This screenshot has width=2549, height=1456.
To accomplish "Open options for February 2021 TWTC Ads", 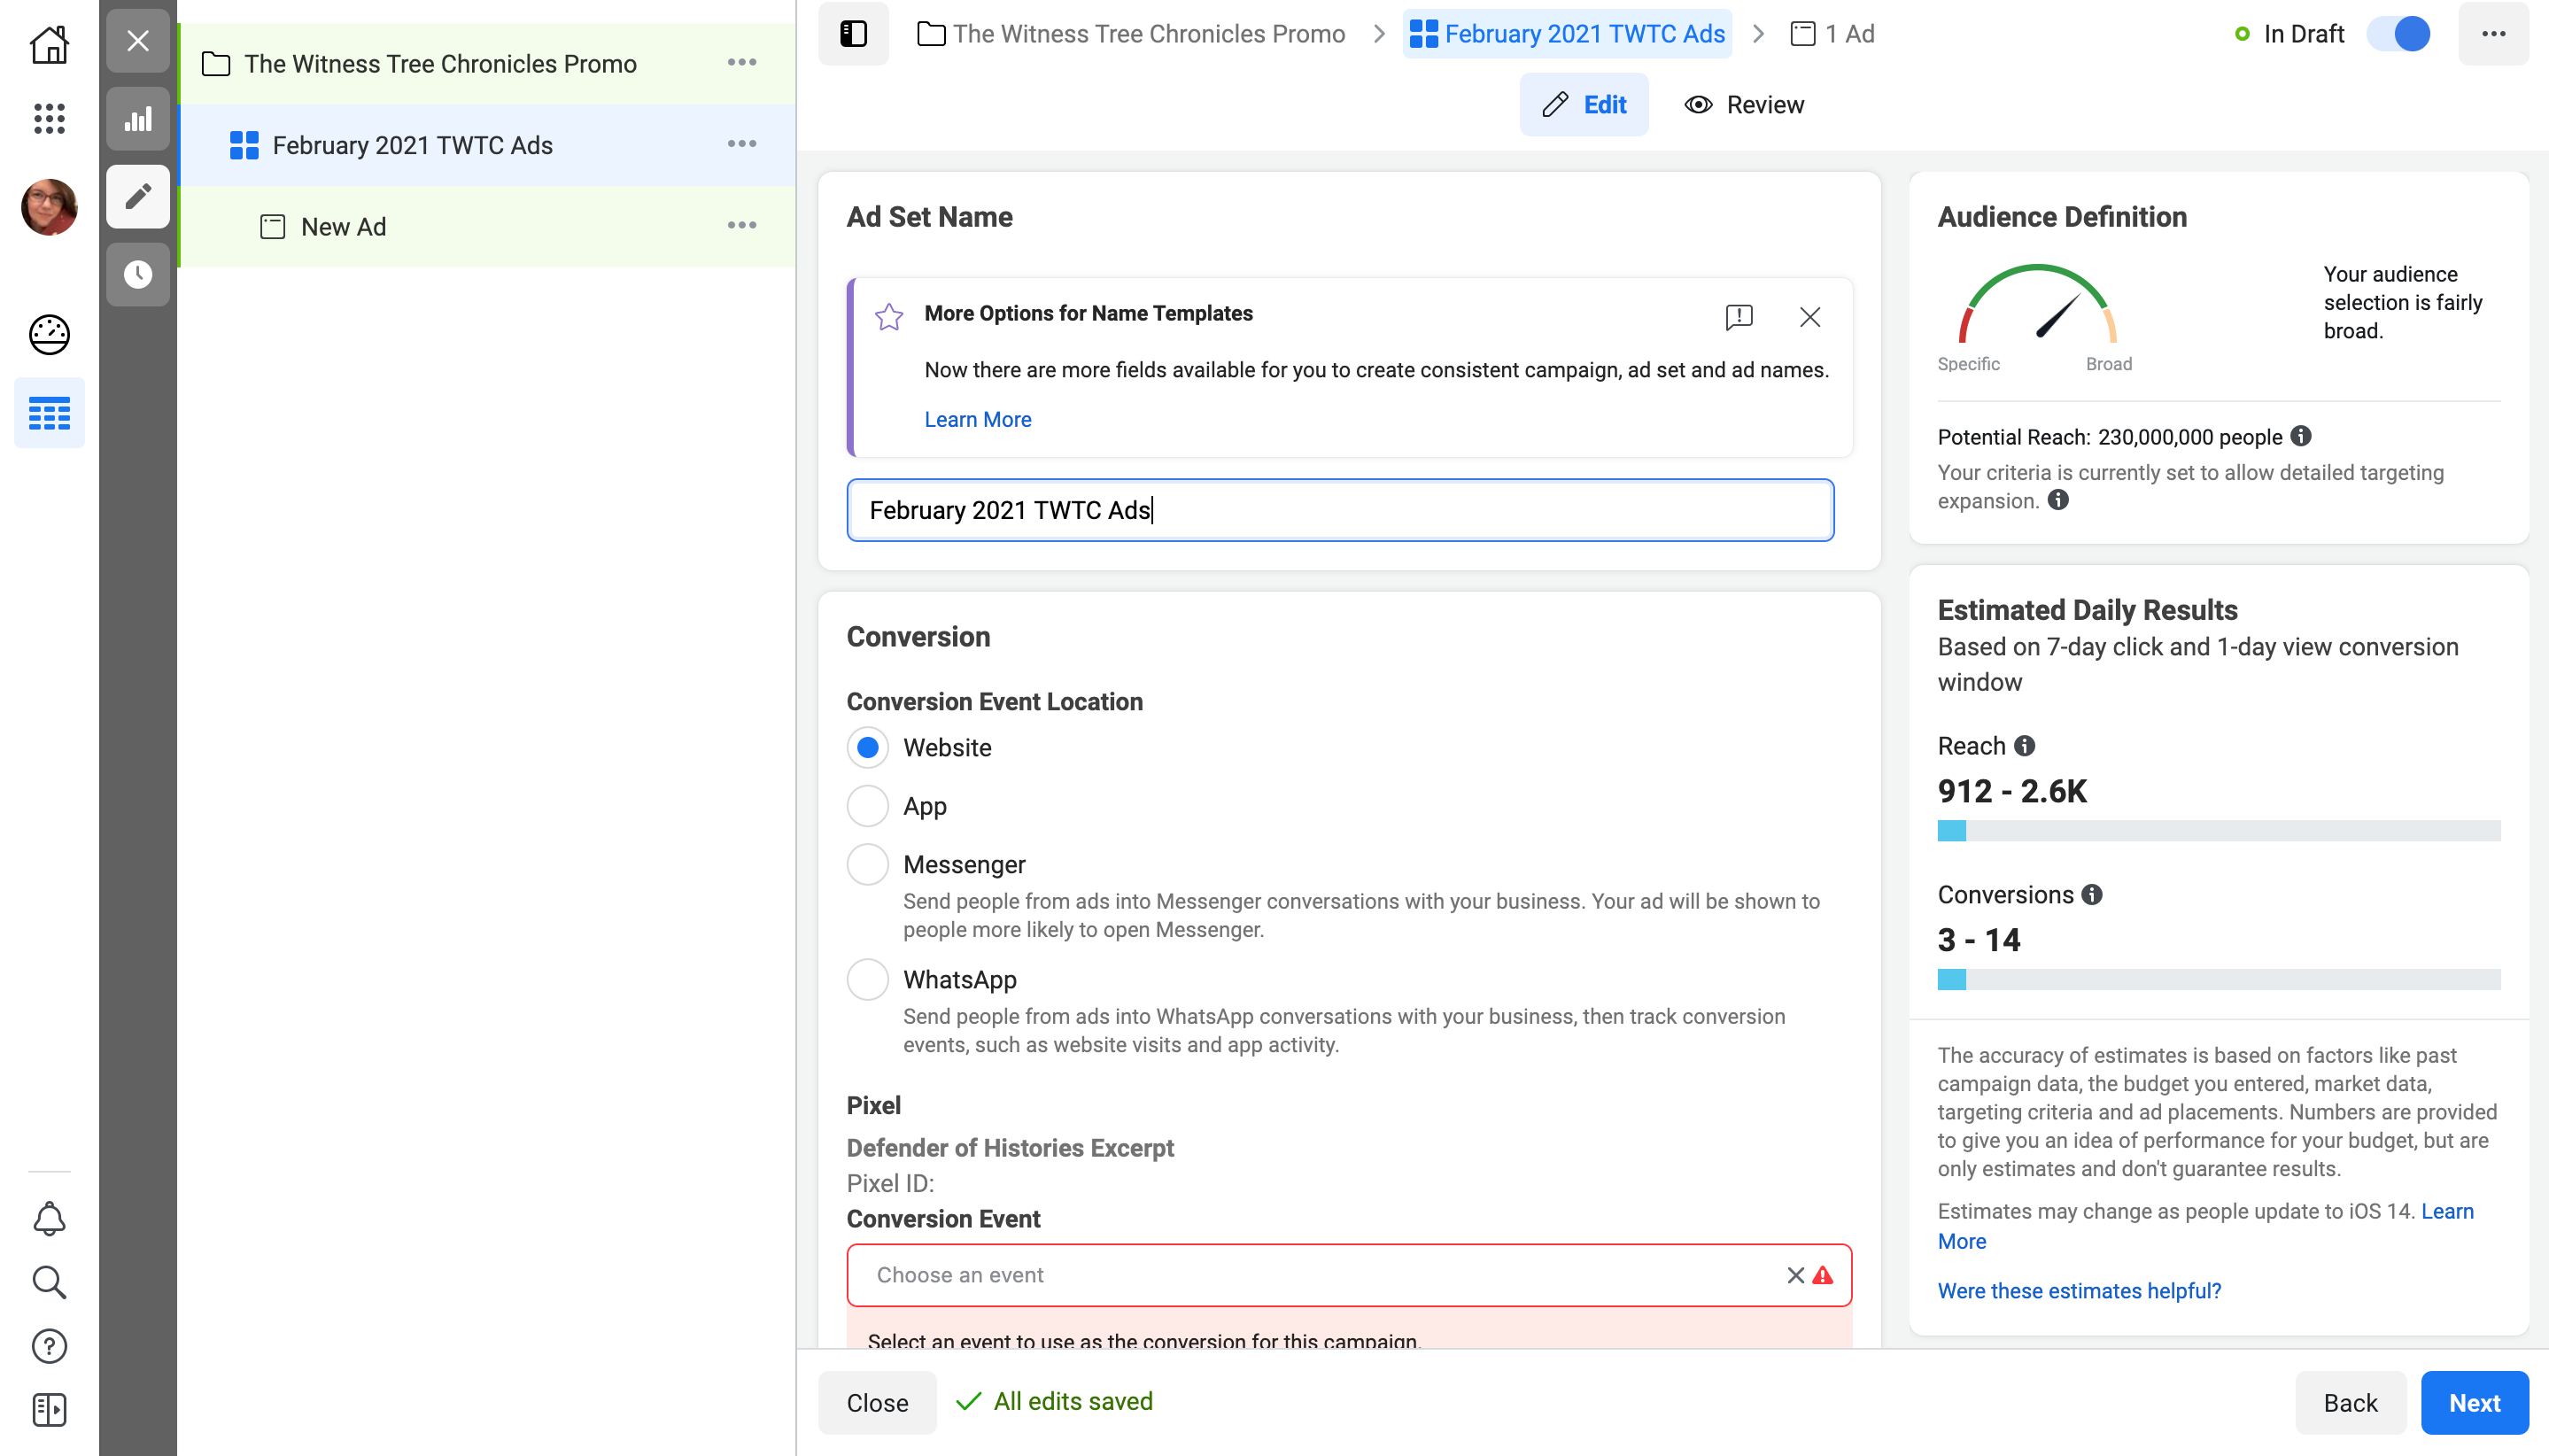I will (741, 144).
